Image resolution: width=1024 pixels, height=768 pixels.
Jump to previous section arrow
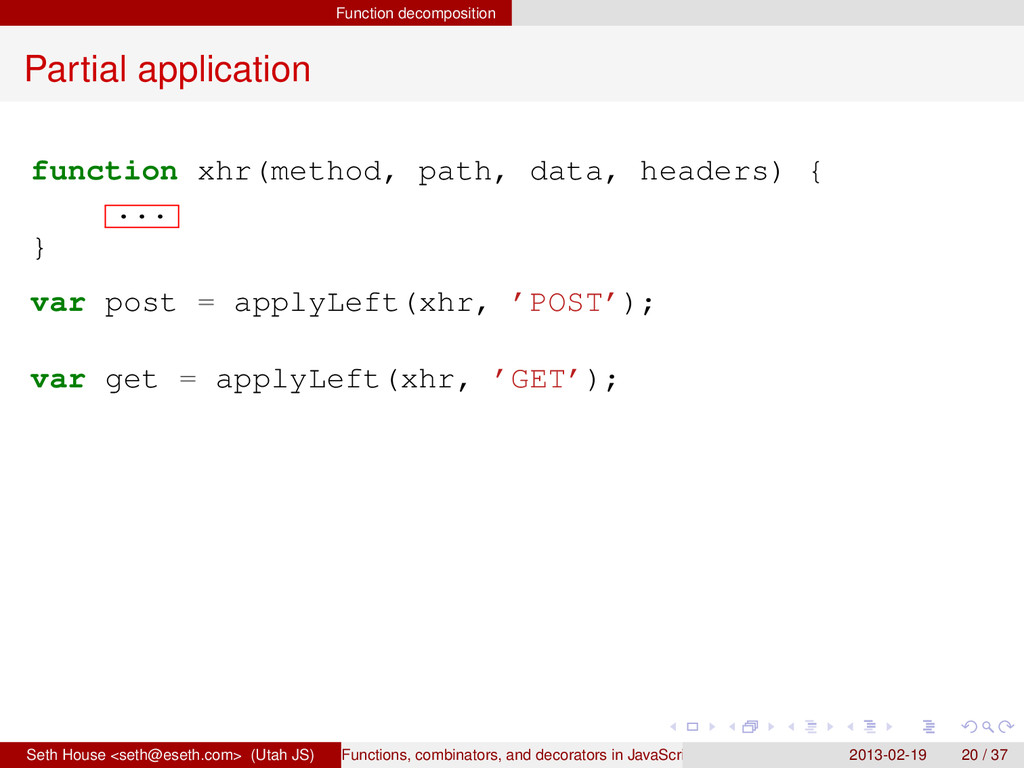click(850, 727)
